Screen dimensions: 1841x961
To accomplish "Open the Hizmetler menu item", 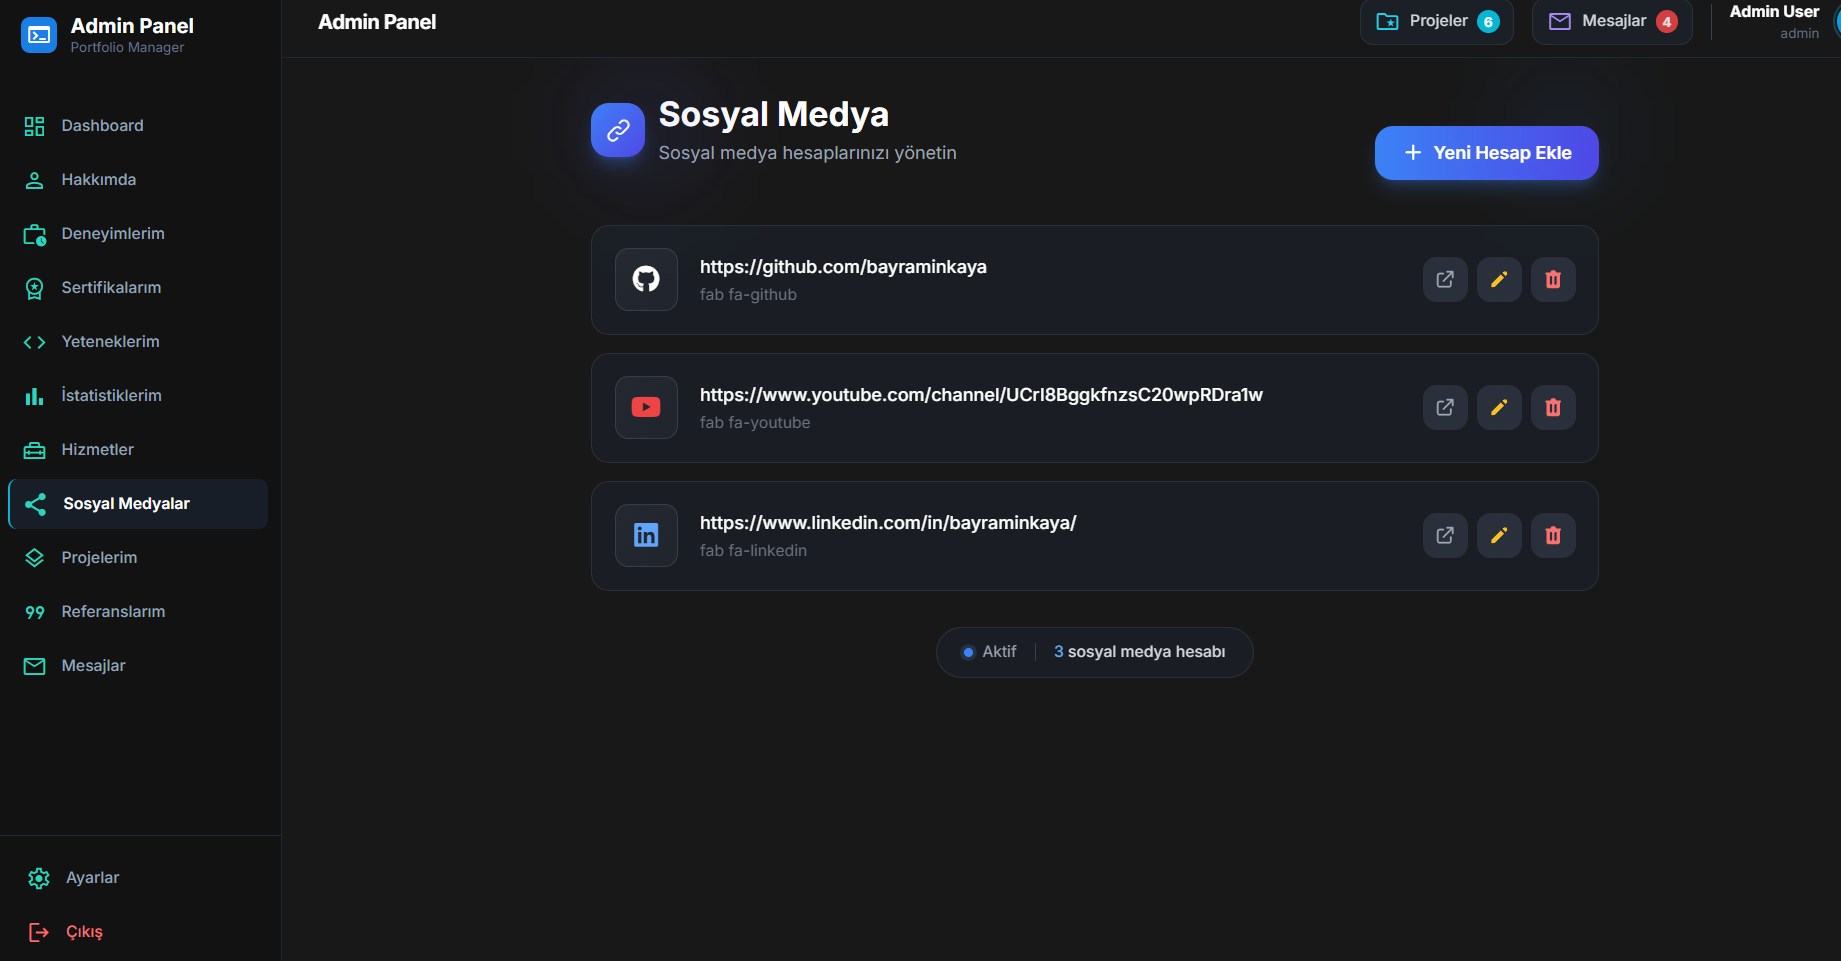I will point(138,450).
